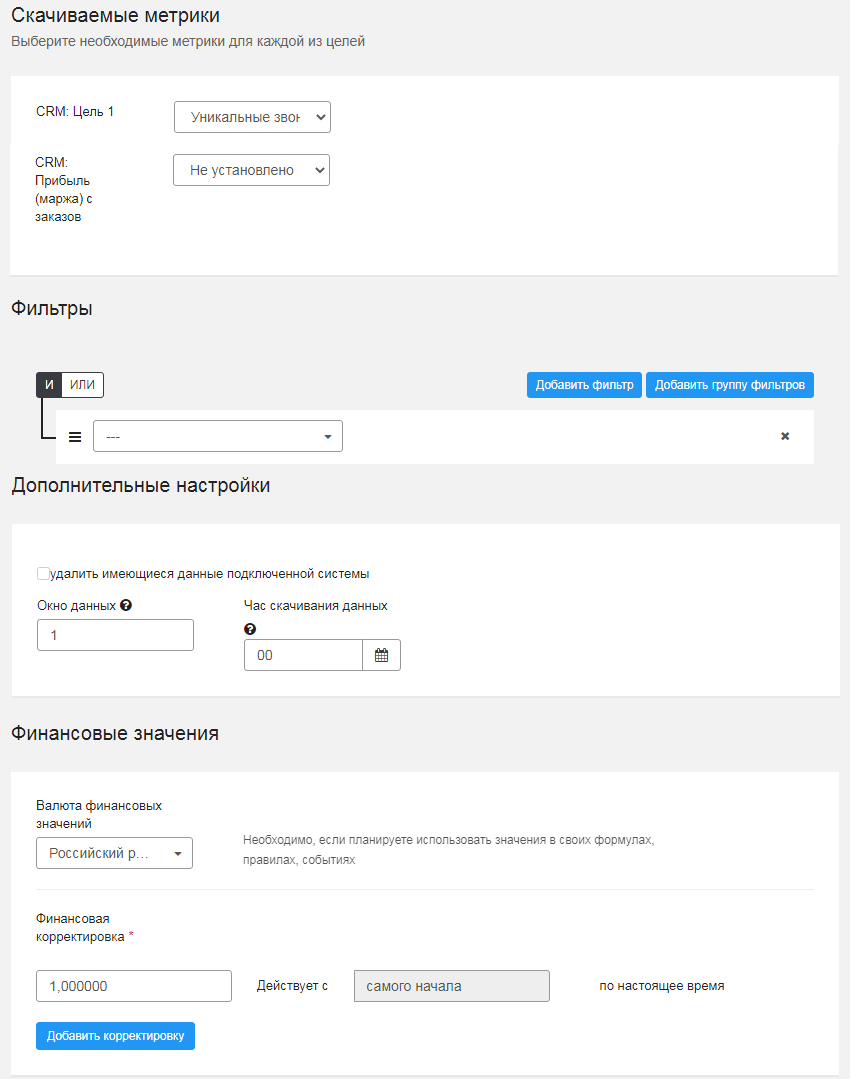Switch filter logic to ИЛИ
Image resolution: width=850 pixels, height=1079 pixels.
83,385
